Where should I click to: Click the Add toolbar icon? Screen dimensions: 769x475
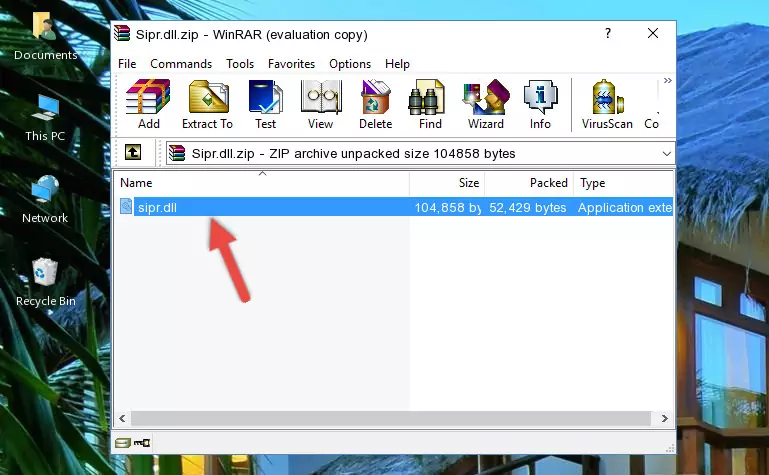coord(148,104)
